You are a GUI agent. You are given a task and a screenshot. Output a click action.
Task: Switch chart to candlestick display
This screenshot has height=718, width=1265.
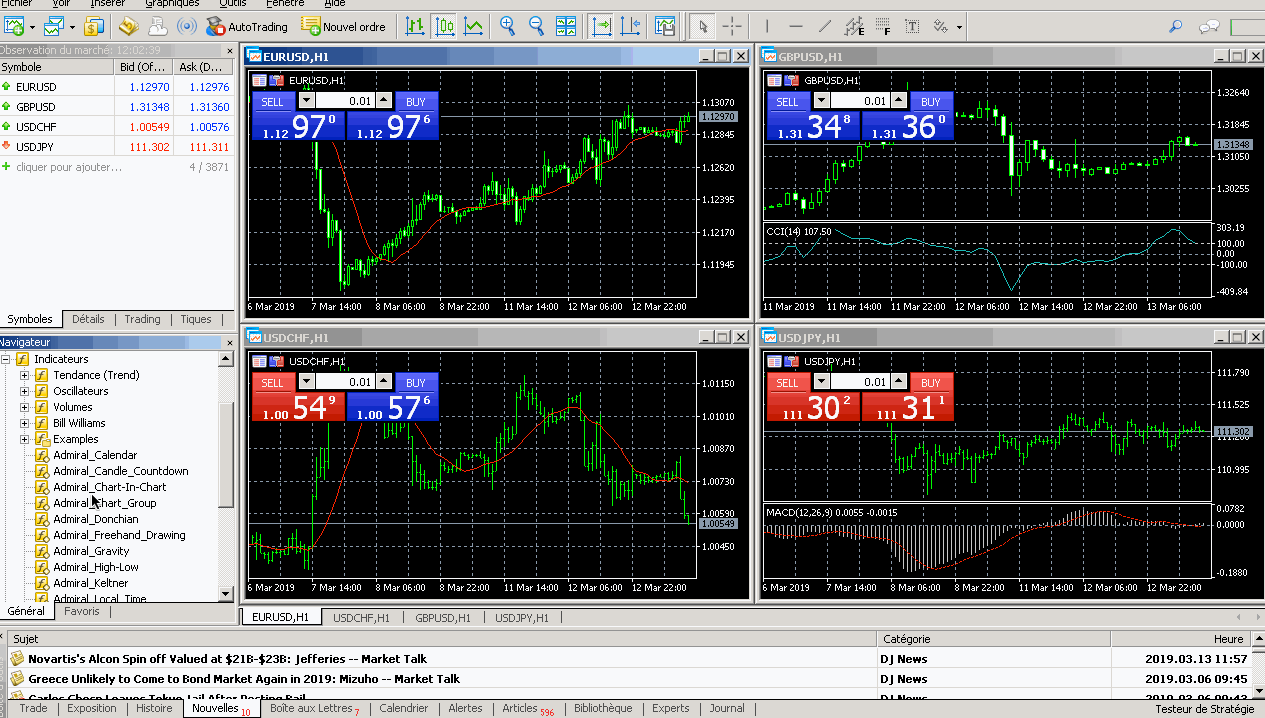[445, 27]
